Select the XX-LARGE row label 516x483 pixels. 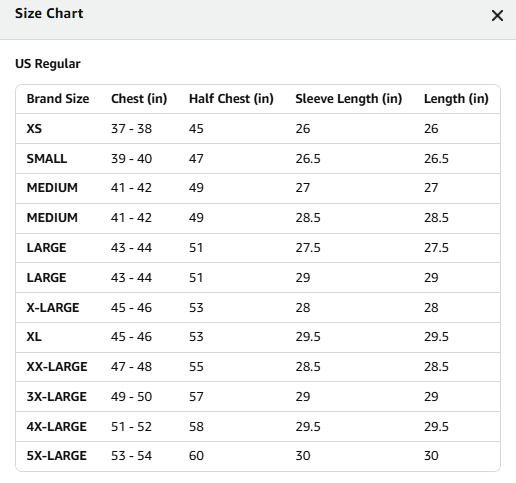[x=57, y=367]
